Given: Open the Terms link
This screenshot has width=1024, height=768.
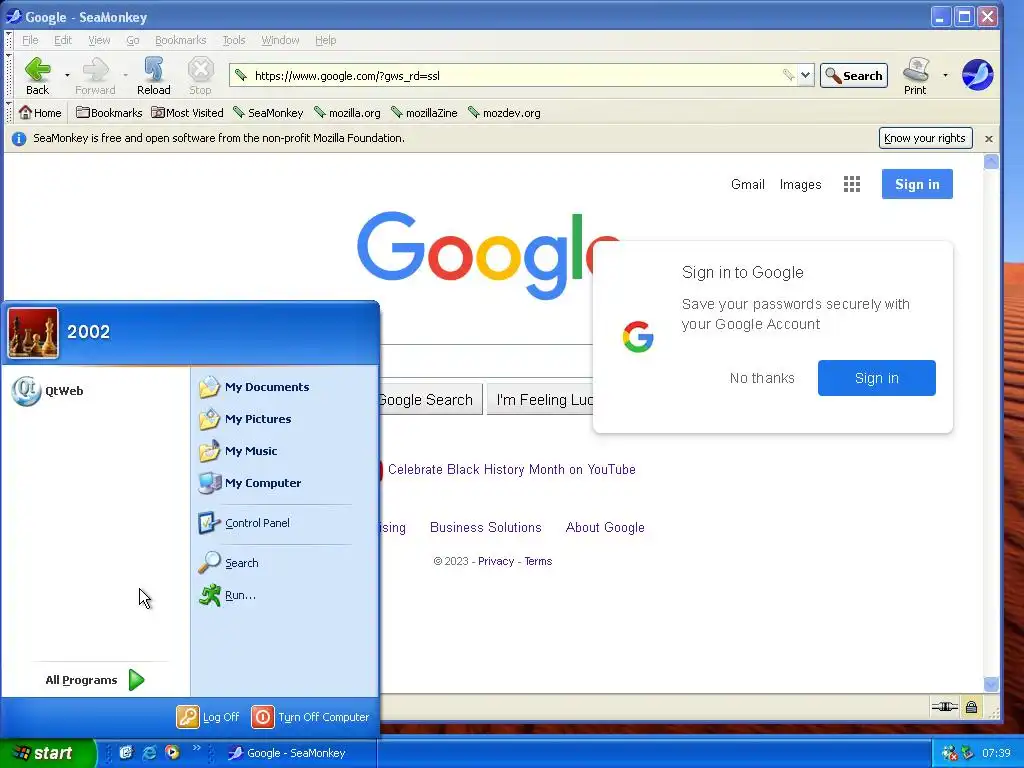Looking at the screenshot, I should (538, 561).
